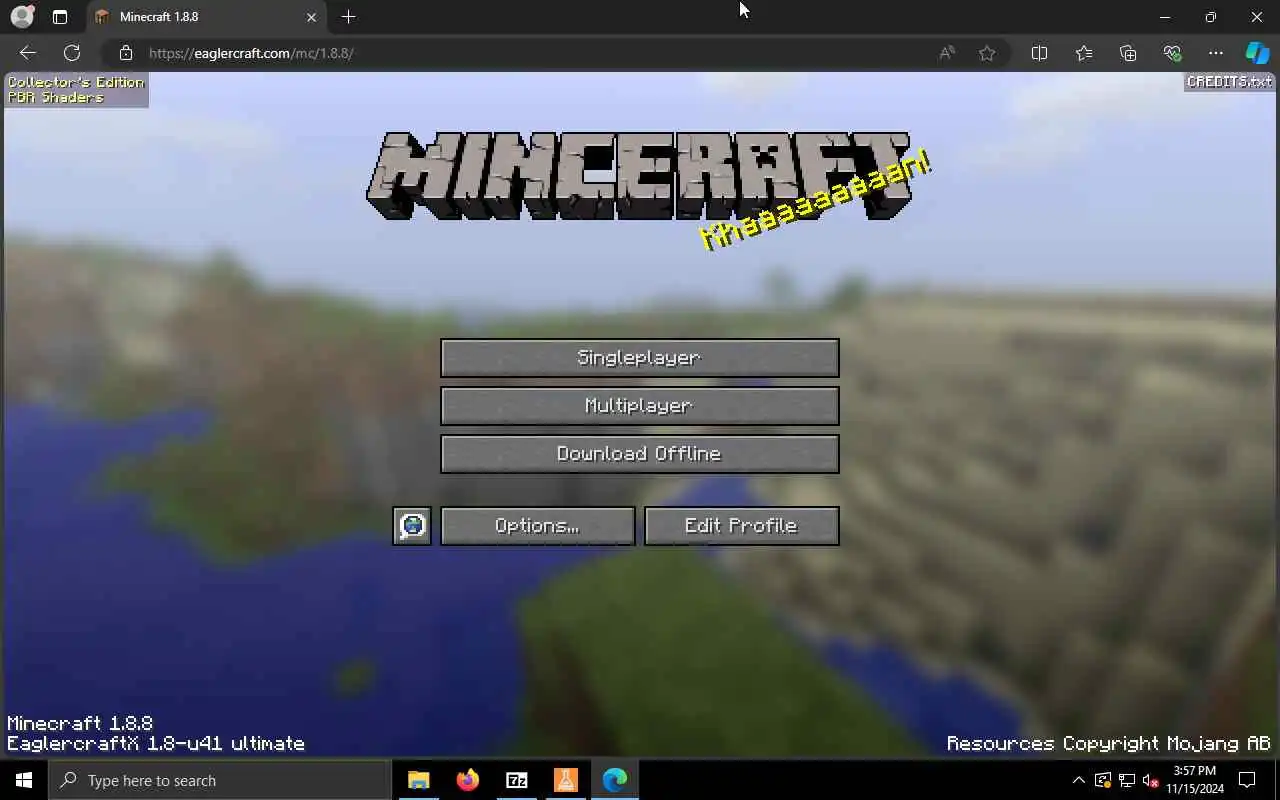Click the EaglercraftX 1.8-u41 ultimate version text
The height and width of the screenshot is (800, 1280).
coord(156,744)
